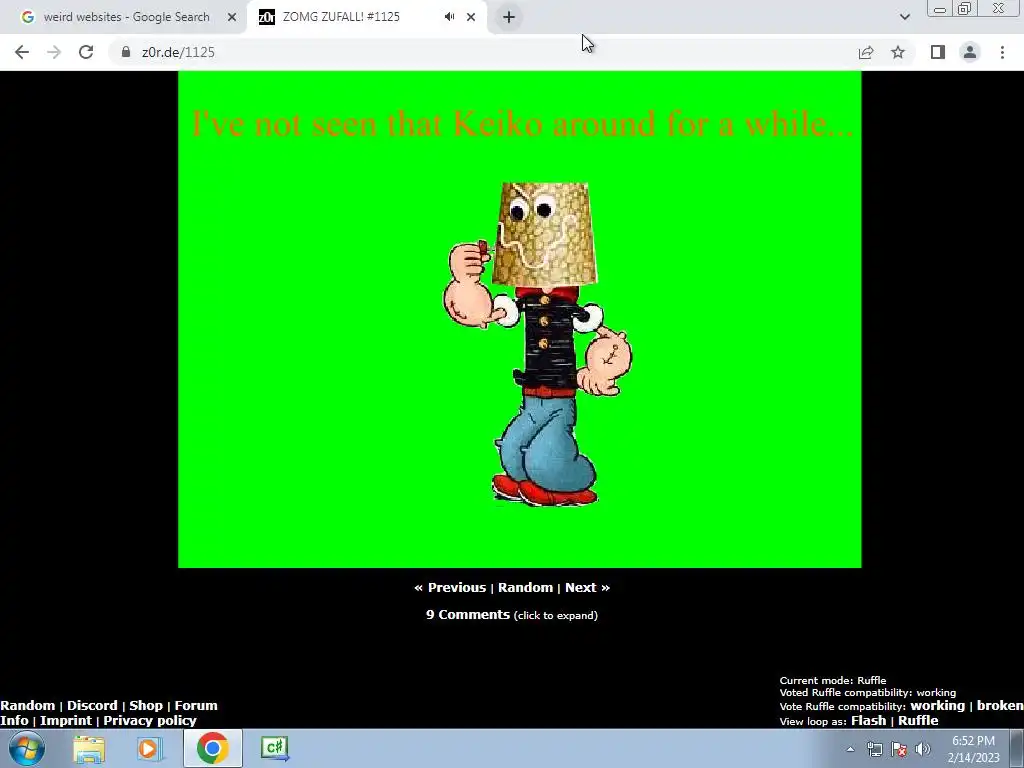Close the weird websites Google Search tab
This screenshot has height=768, width=1024.
point(232,17)
